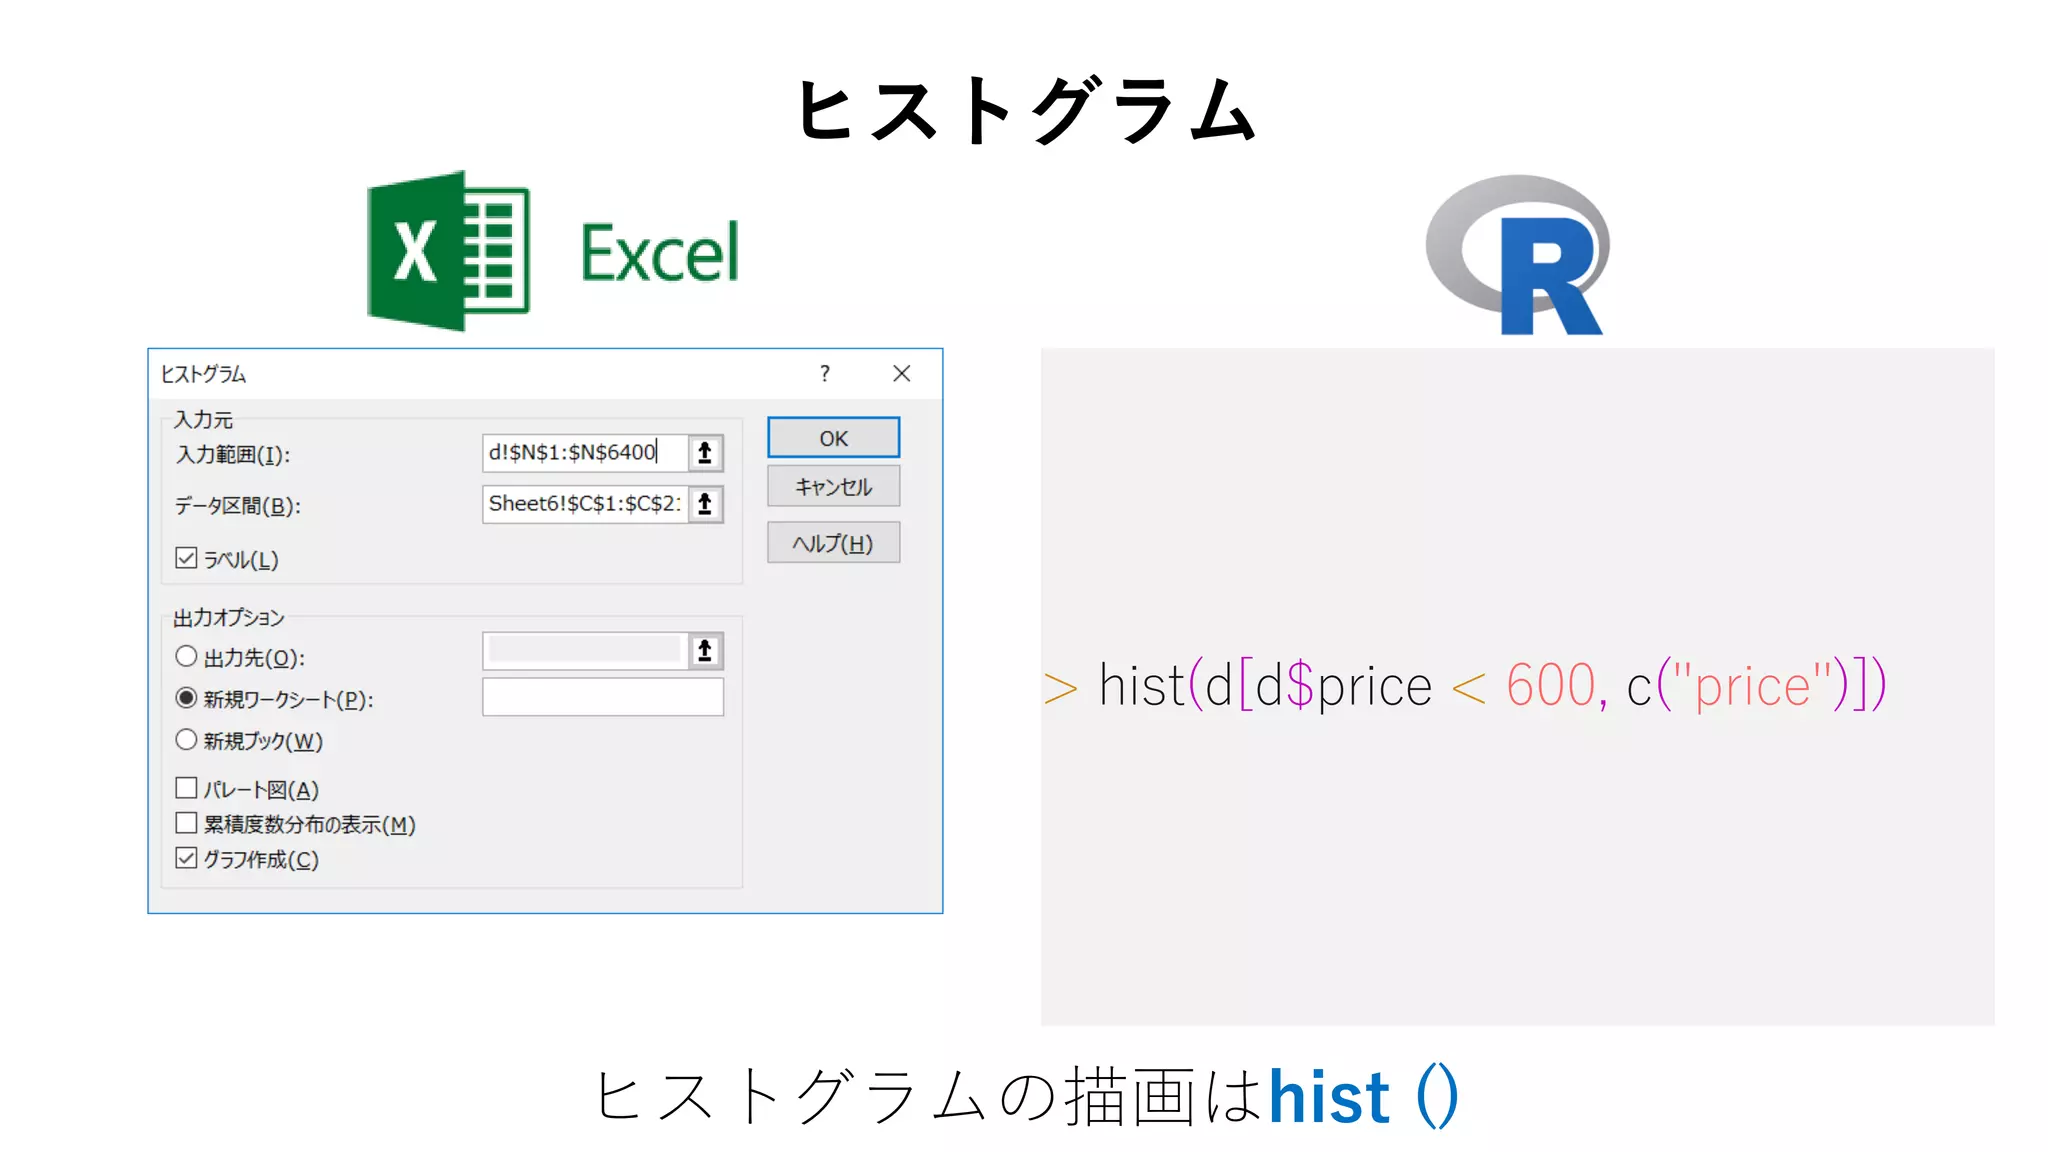
Task: Select the 新規ブック(W) radio button
Action: click(186, 740)
